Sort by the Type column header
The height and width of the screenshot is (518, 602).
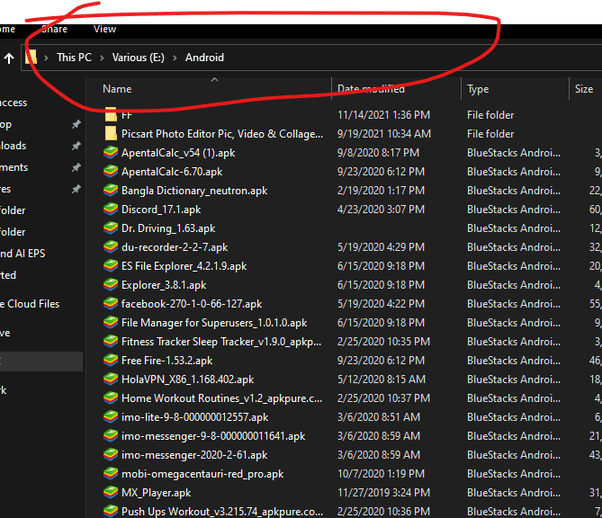pyautogui.click(x=478, y=89)
